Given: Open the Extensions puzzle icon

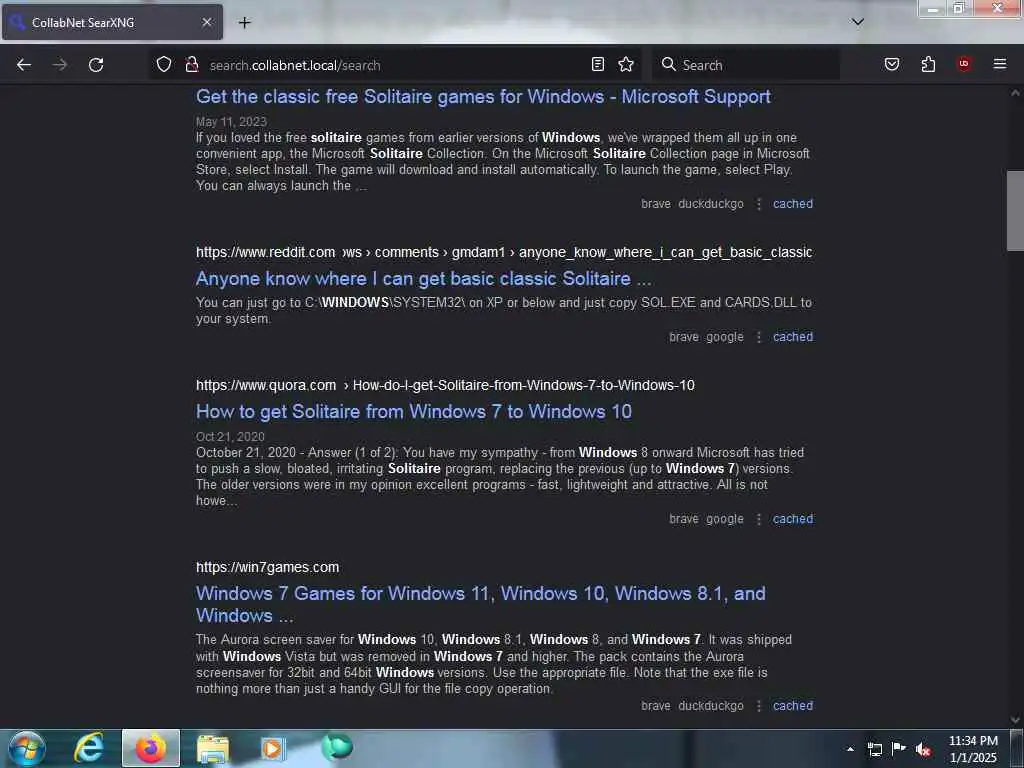Looking at the screenshot, I should [928, 64].
